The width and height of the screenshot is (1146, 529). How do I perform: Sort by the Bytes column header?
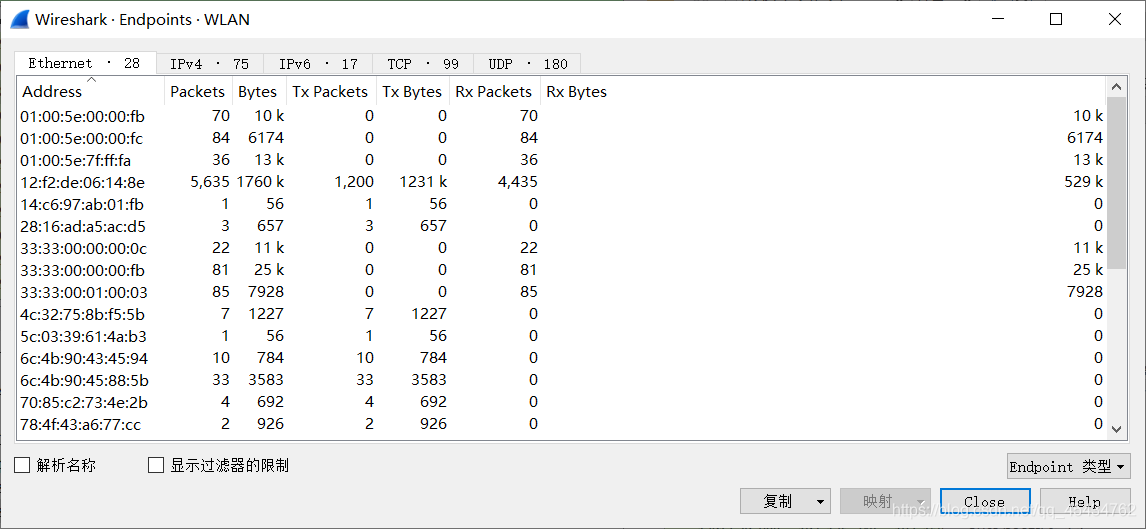coord(259,91)
